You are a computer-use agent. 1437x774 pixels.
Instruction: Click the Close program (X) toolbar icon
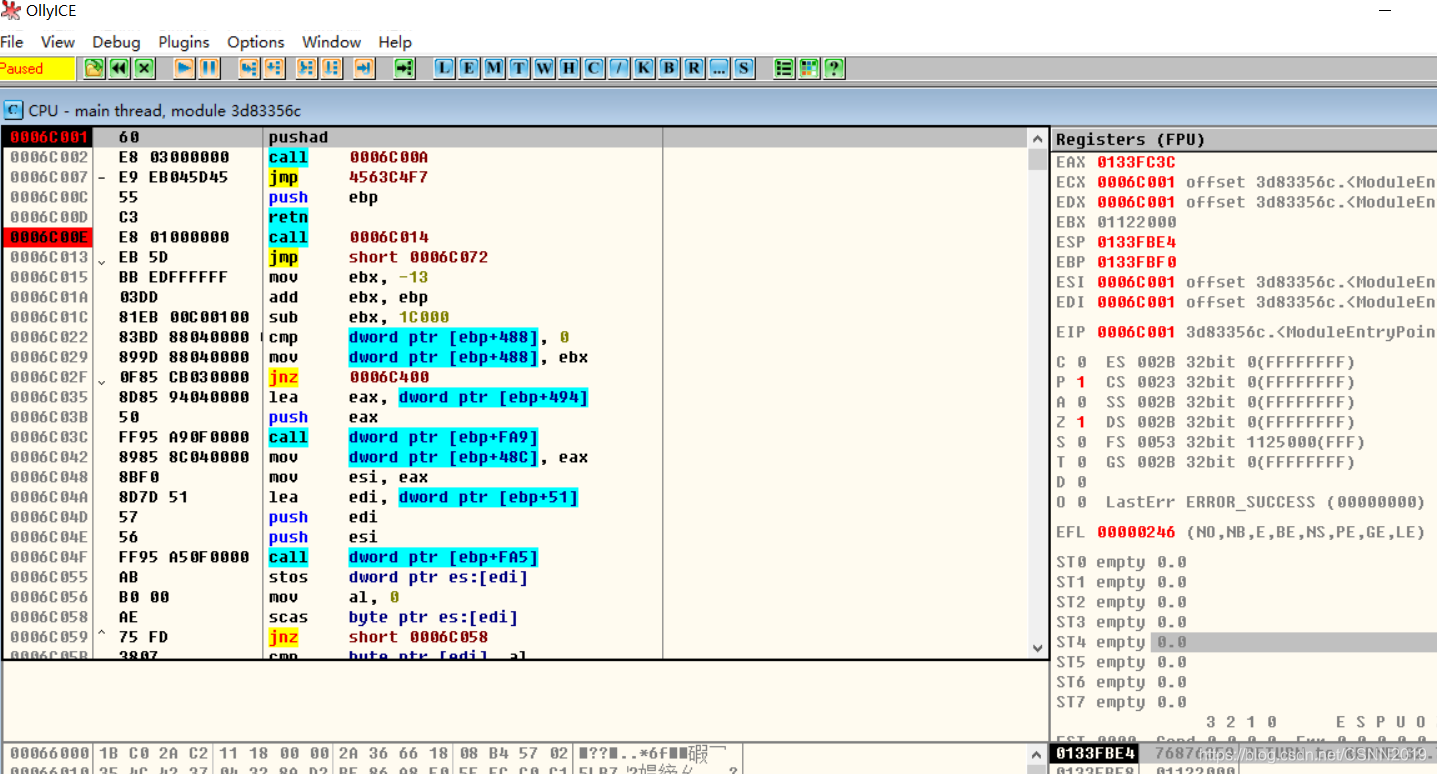pyautogui.click(x=145, y=68)
